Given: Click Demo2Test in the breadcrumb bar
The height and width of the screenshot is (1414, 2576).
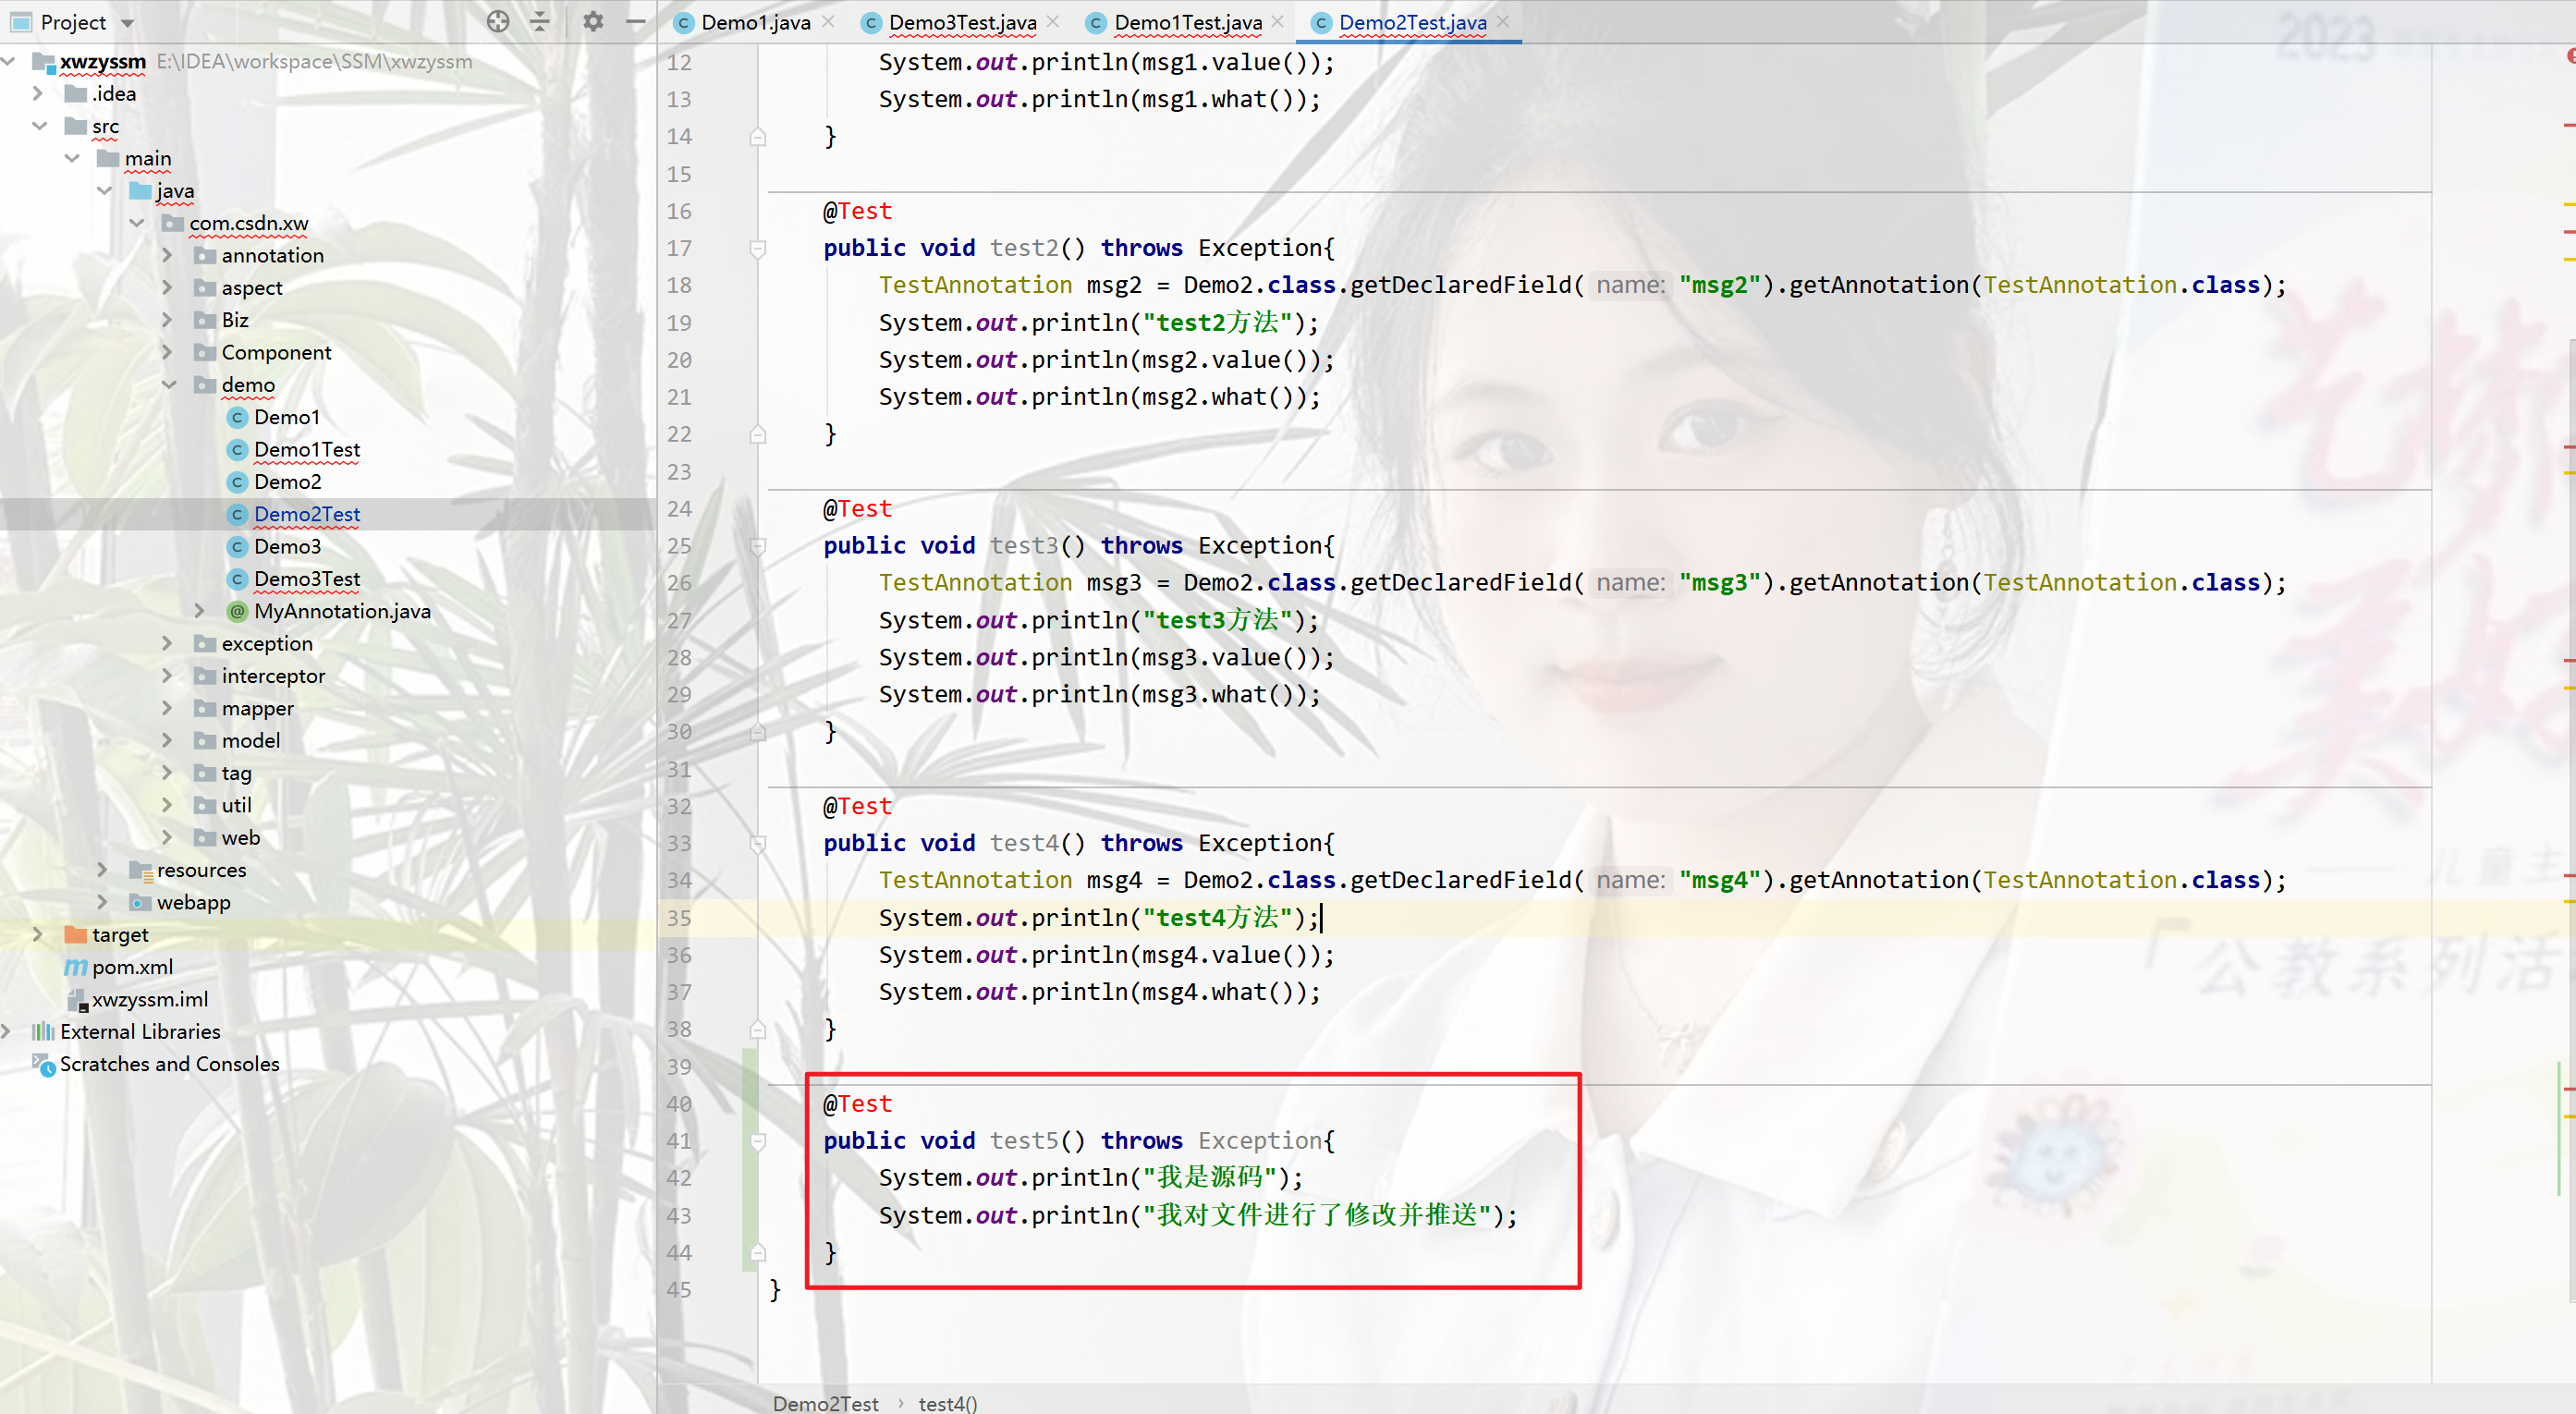Looking at the screenshot, I should 825,1403.
